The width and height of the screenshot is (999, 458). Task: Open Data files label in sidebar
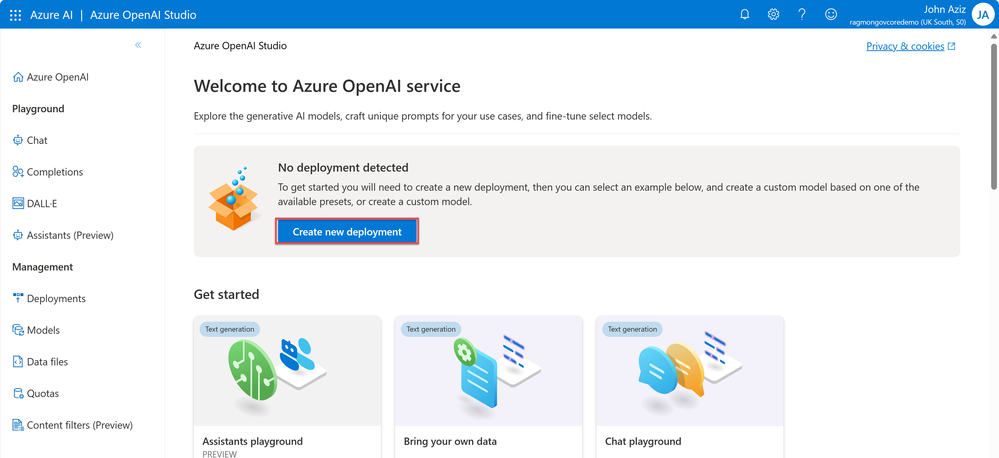(47, 362)
